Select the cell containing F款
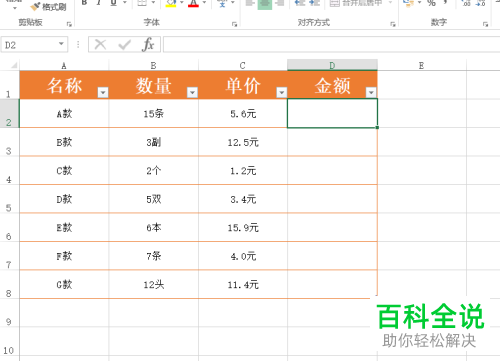 [x=64, y=256]
